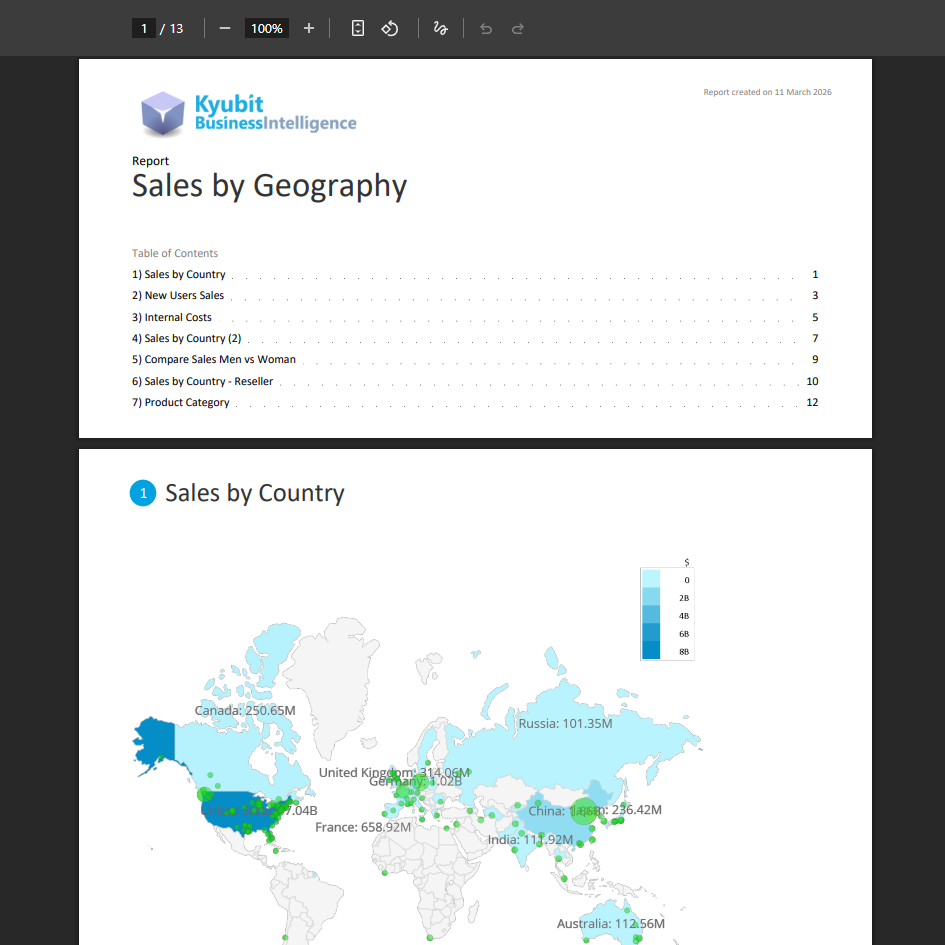Click the page number input field
Screen dimensions: 945x945
(144, 28)
